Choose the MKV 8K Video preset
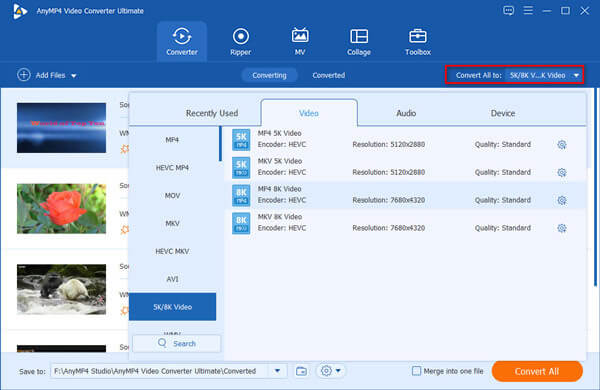This screenshot has width=600, height=390. click(406, 223)
